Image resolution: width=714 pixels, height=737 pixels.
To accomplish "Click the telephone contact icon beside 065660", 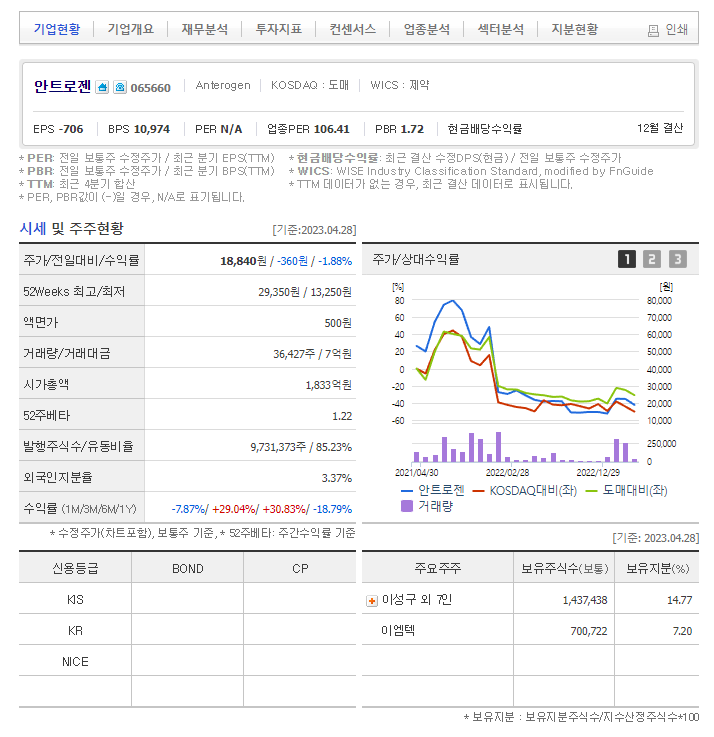I will coord(120,87).
